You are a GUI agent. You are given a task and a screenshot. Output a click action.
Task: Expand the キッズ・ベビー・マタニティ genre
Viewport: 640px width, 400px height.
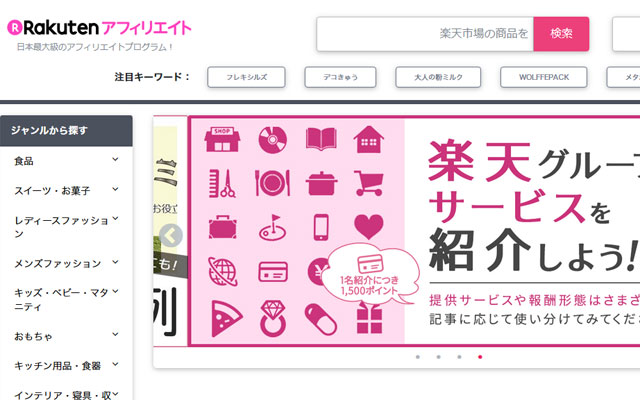tap(66, 299)
